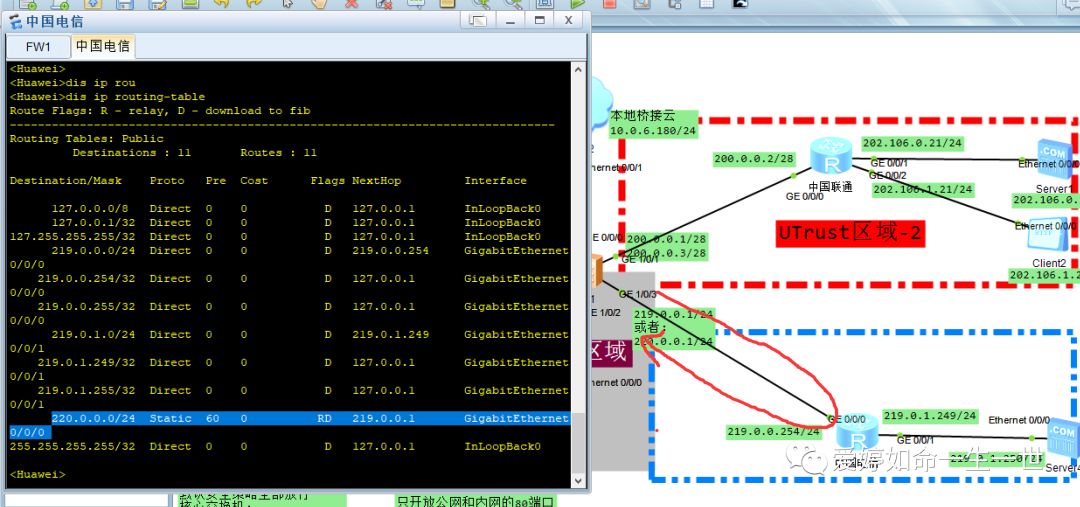This screenshot has height=507, width=1080.
Task: Maximize the 中国电信 terminal window
Action: (540, 21)
